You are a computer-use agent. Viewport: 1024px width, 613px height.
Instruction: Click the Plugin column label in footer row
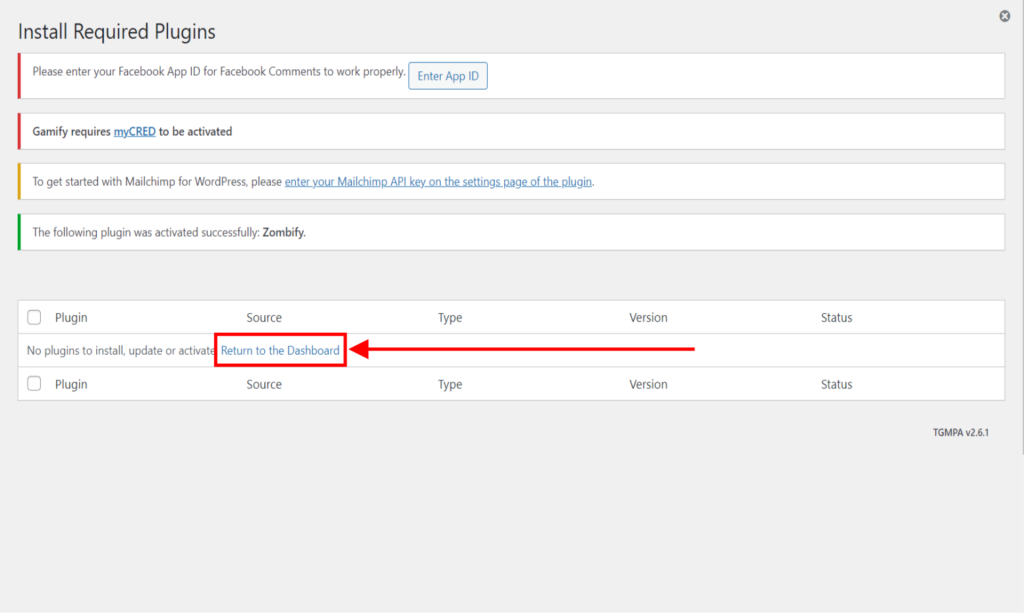pos(71,384)
